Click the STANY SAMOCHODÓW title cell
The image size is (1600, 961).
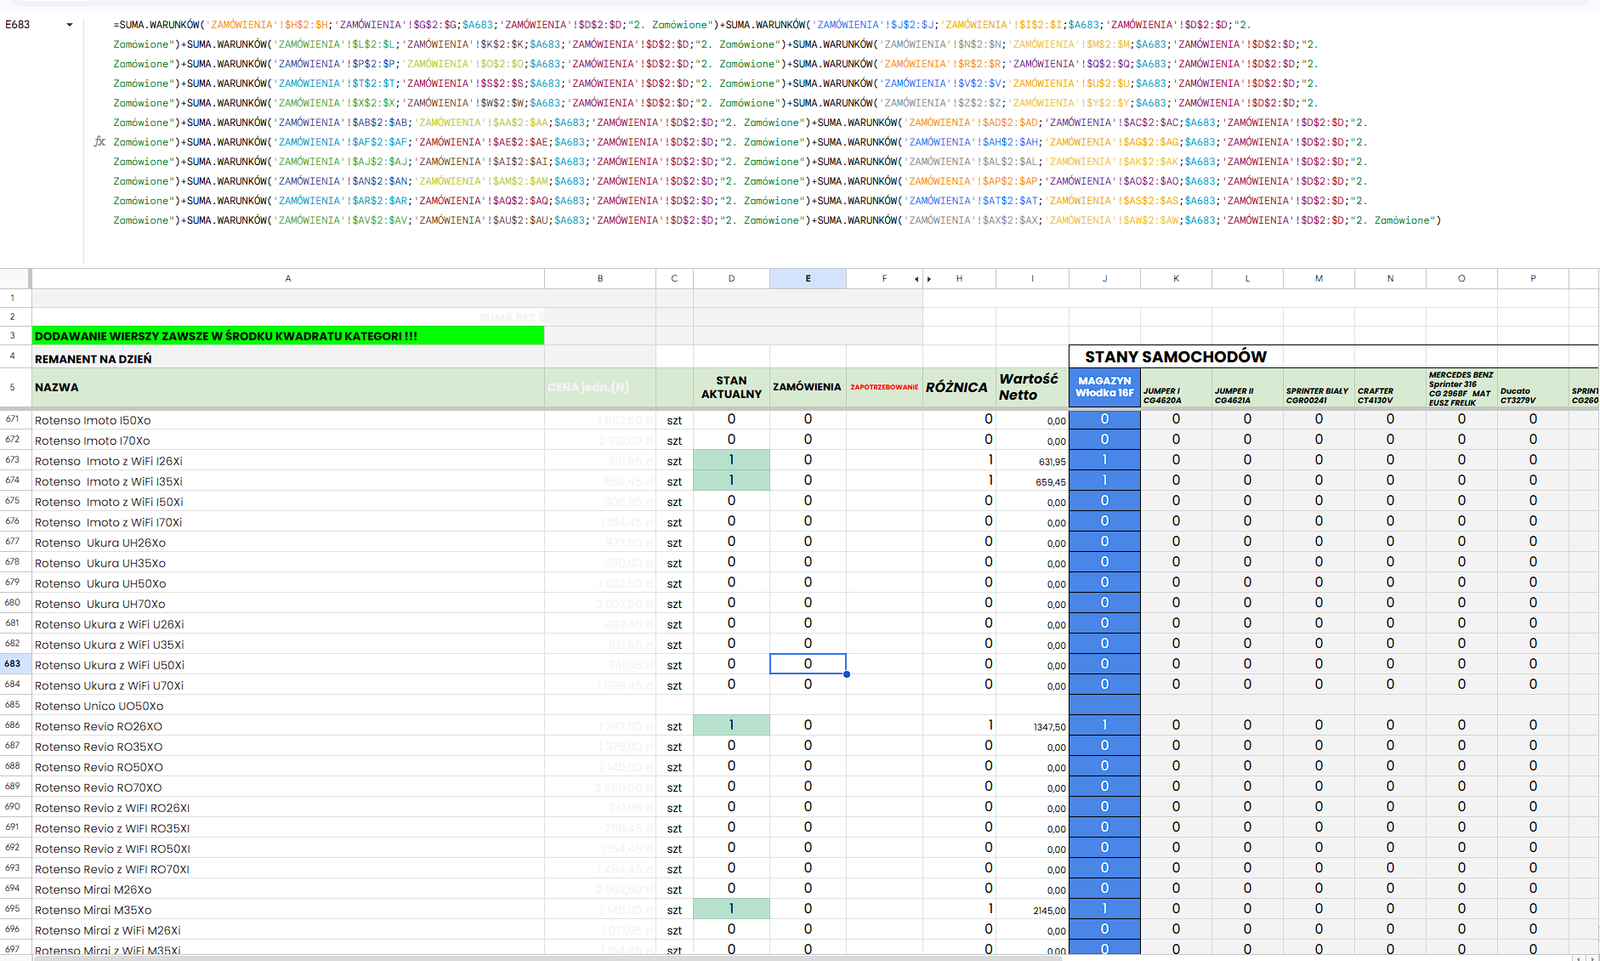click(1175, 357)
